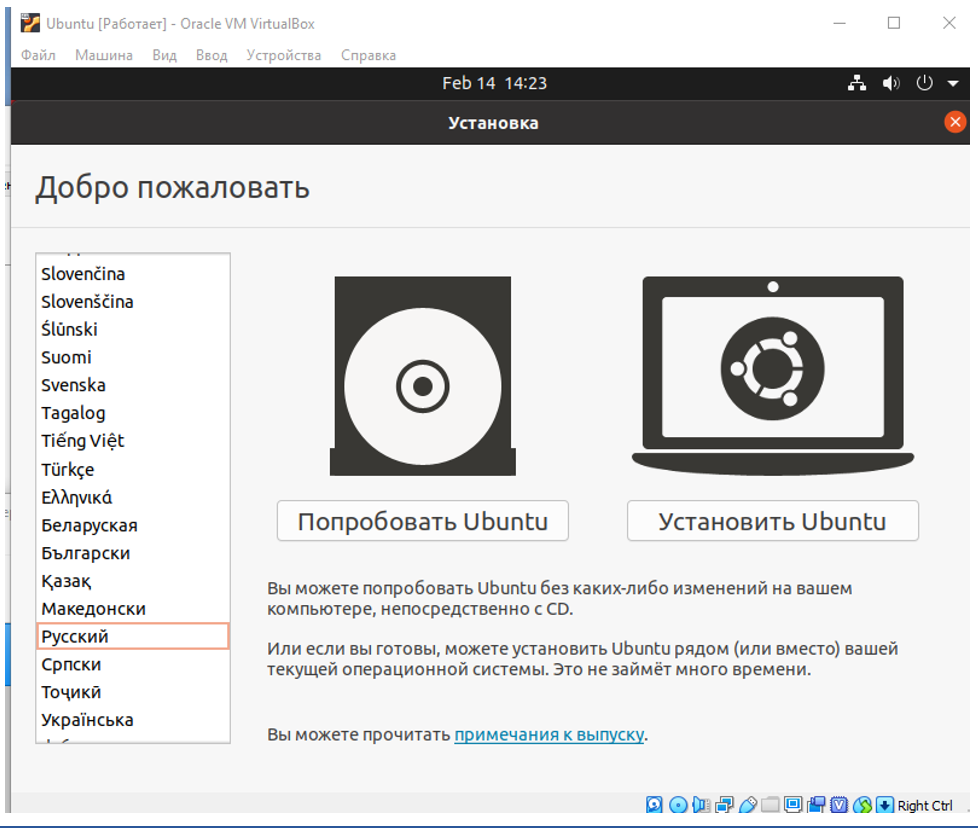978x828 pixels.
Task: Click the USB devices status icon
Action: [747, 805]
